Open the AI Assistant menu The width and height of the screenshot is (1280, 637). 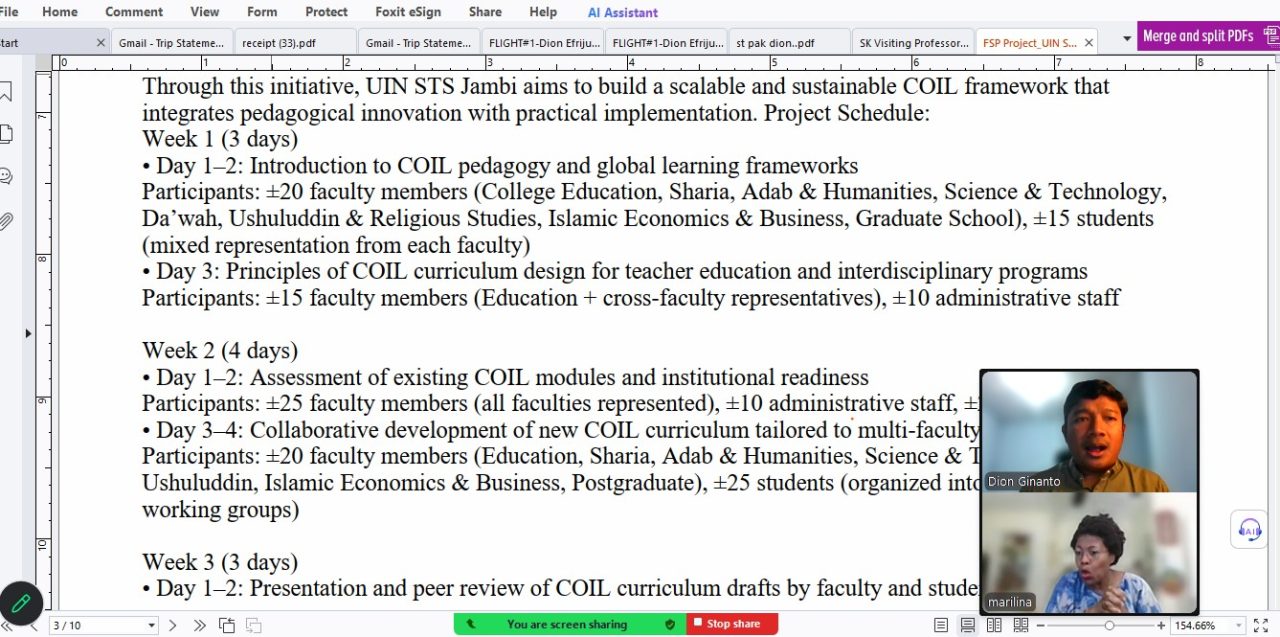click(x=623, y=12)
